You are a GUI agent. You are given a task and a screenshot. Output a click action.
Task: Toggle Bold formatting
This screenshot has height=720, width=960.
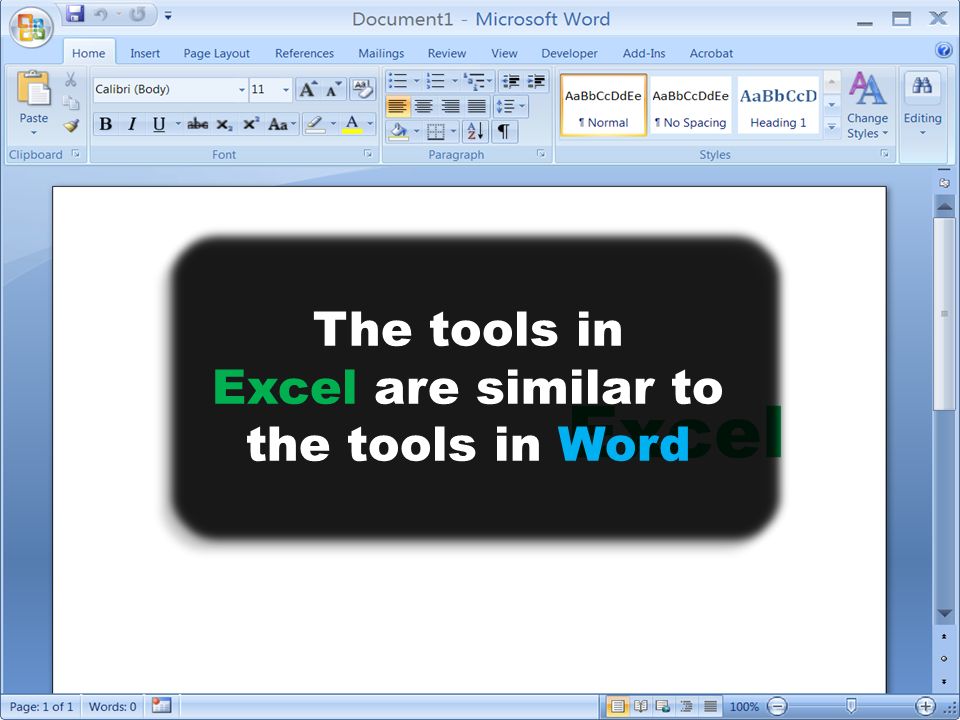[106, 124]
